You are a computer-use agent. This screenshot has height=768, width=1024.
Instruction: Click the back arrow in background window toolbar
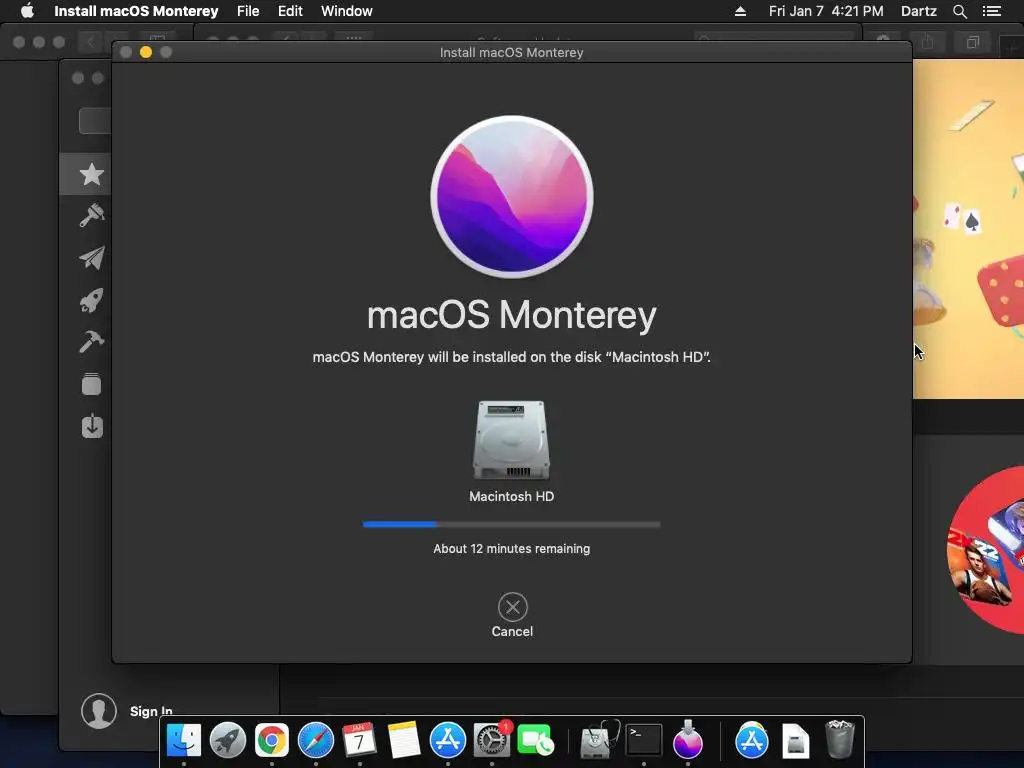pyautogui.click(x=90, y=42)
